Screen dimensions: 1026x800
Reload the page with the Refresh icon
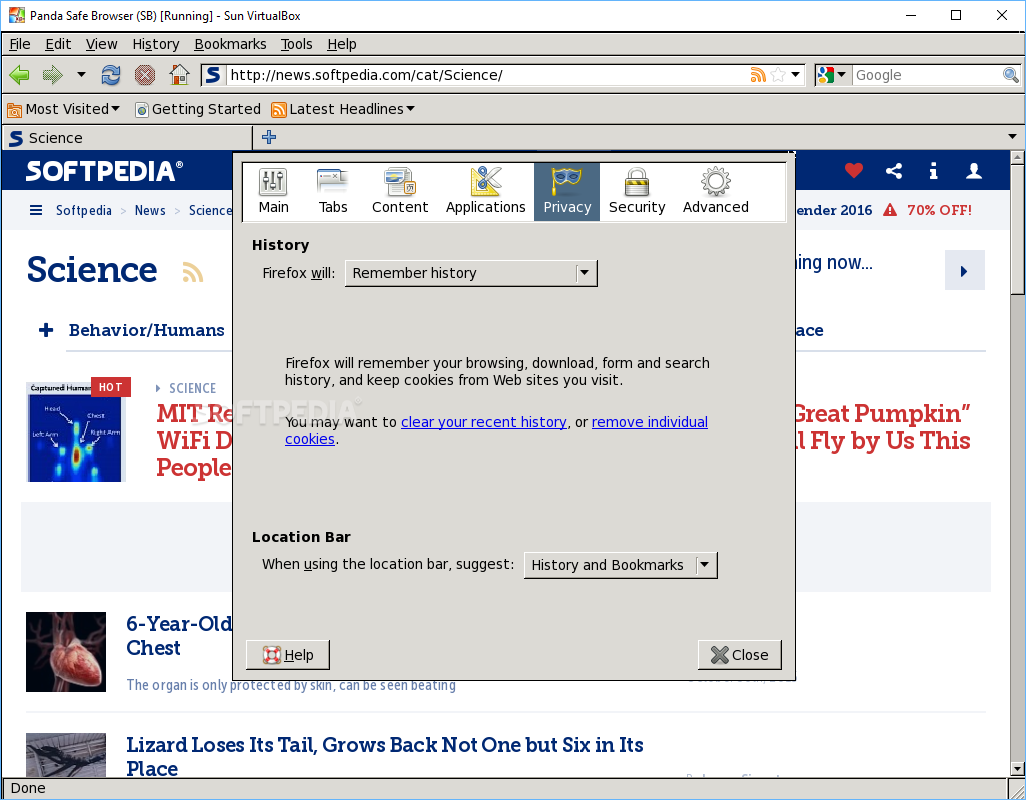click(x=111, y=75)
